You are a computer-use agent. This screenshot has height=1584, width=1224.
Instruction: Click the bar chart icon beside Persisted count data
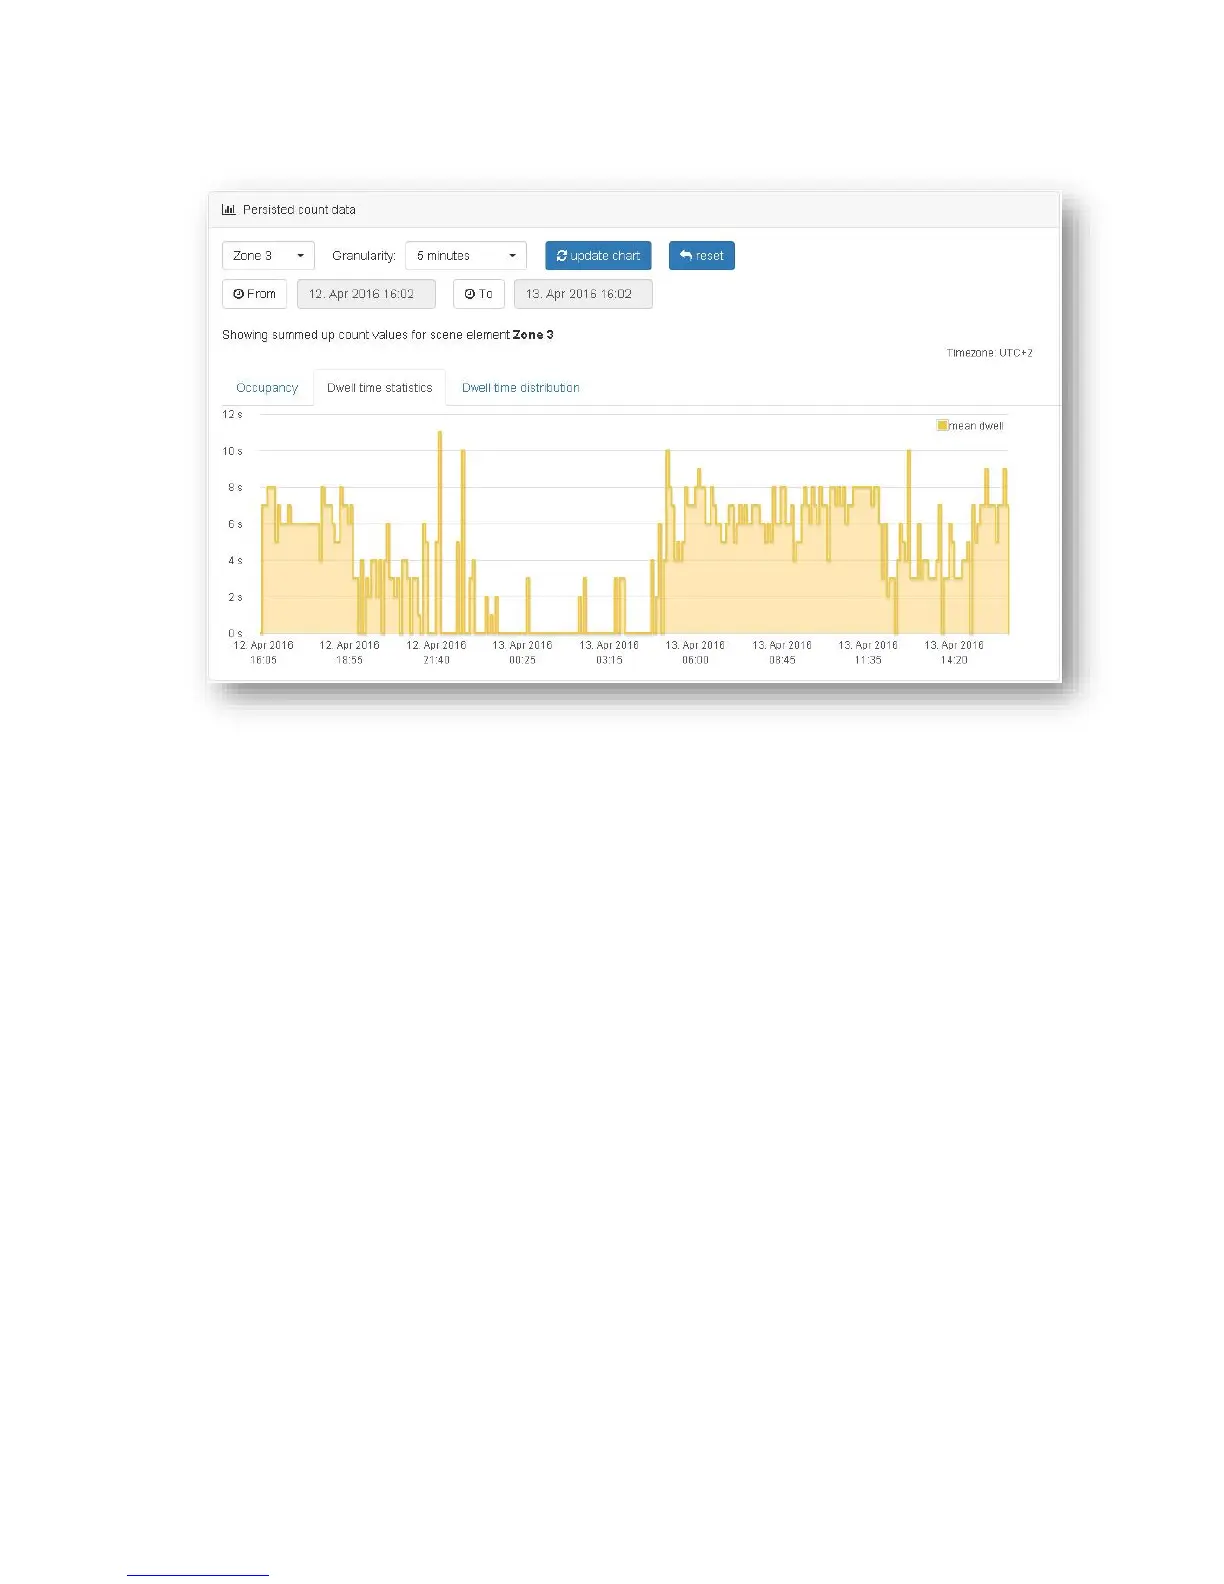[x=228, y=210]
